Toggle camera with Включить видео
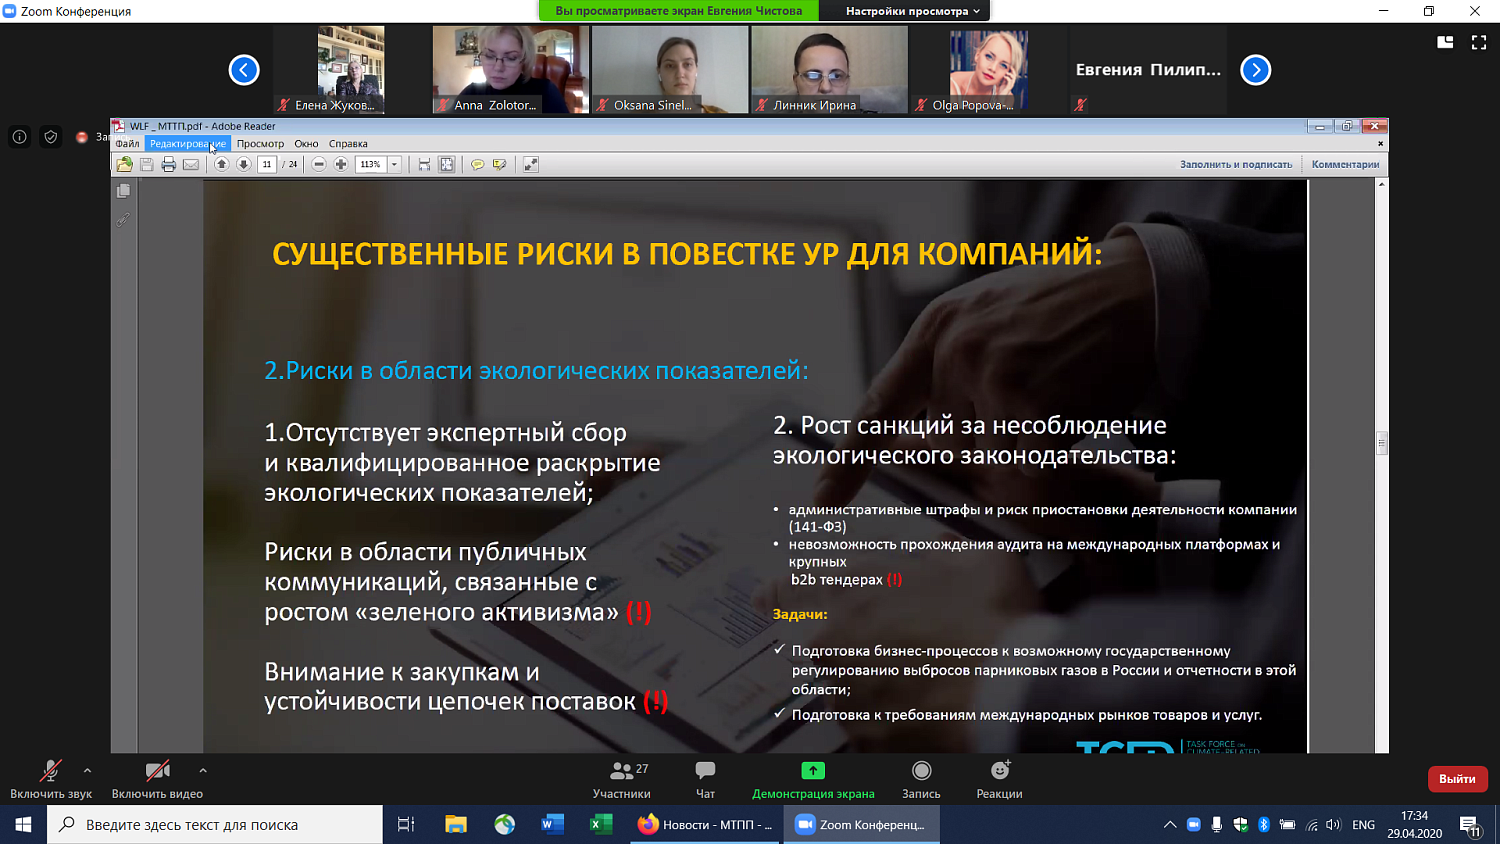1500x844 pixels. pos(157,780)
